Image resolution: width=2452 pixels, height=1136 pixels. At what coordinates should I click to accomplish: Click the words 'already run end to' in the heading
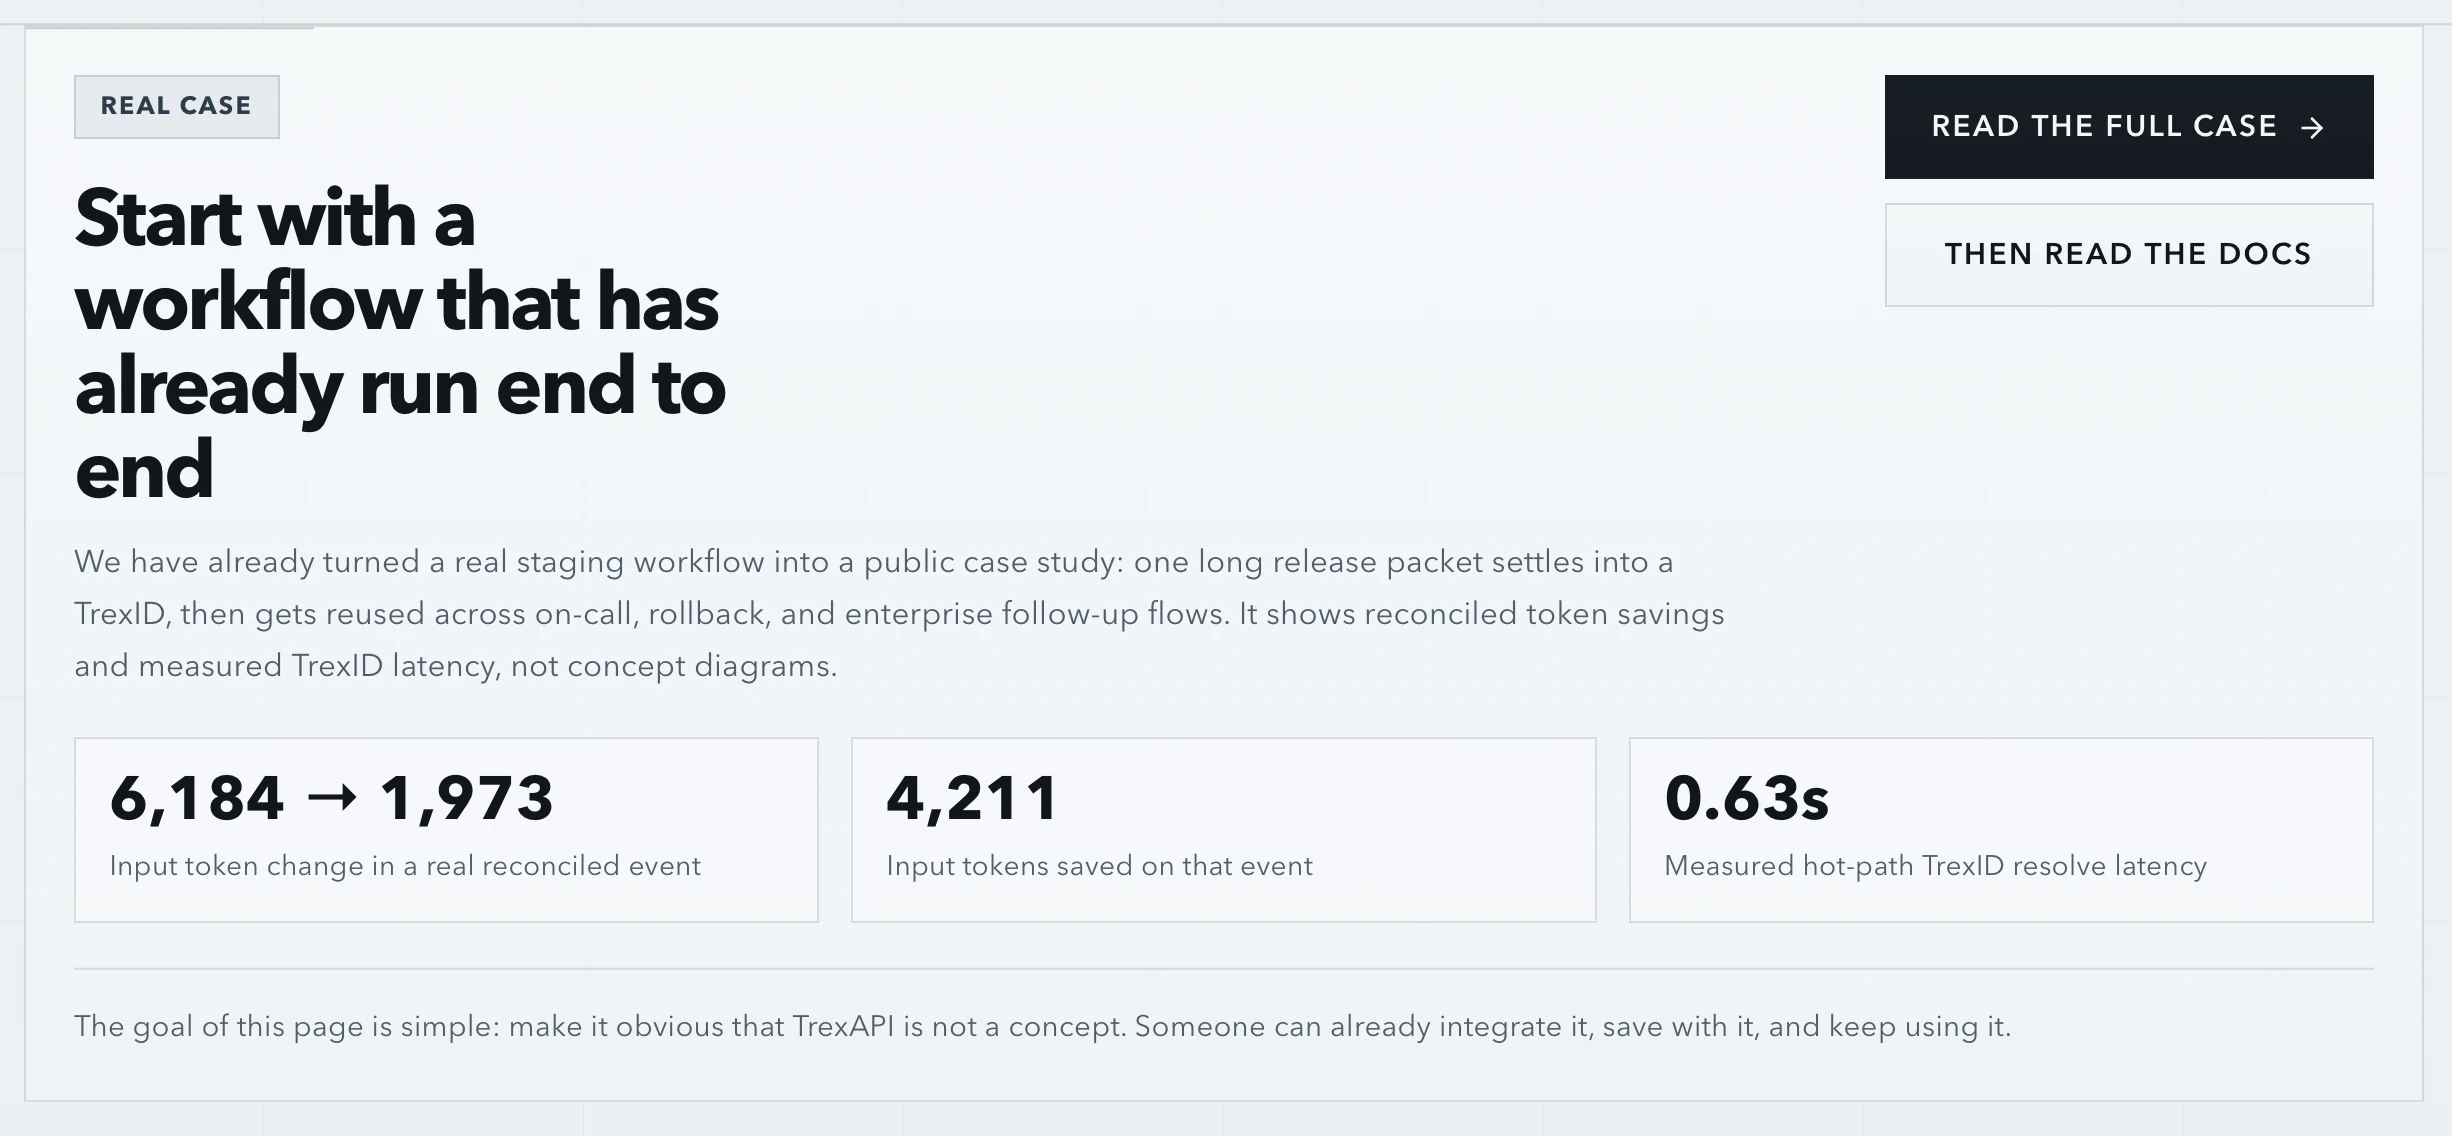[400, 387]
